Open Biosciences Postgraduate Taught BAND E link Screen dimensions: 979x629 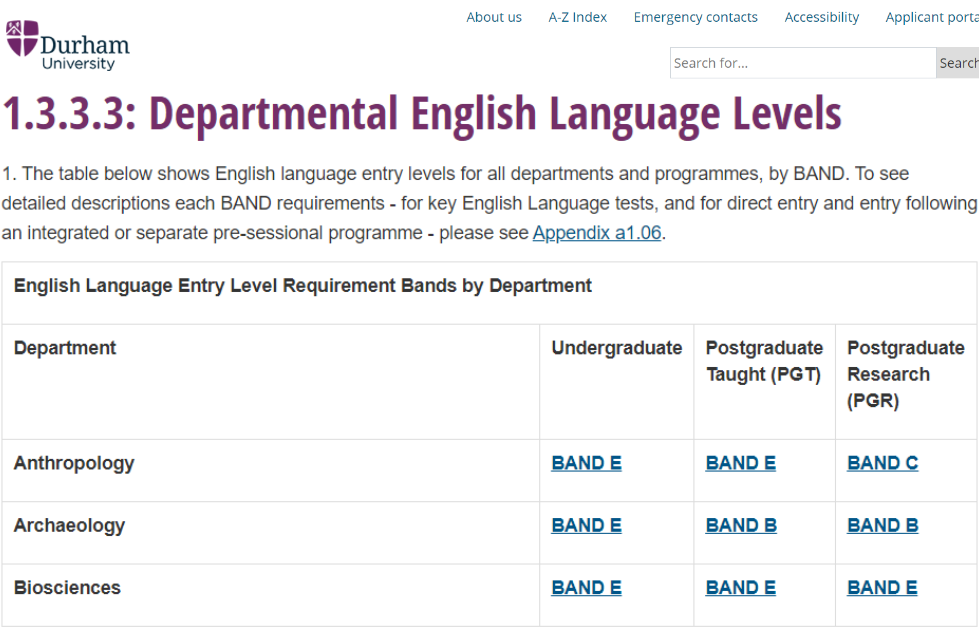click(x=740, y=587)
